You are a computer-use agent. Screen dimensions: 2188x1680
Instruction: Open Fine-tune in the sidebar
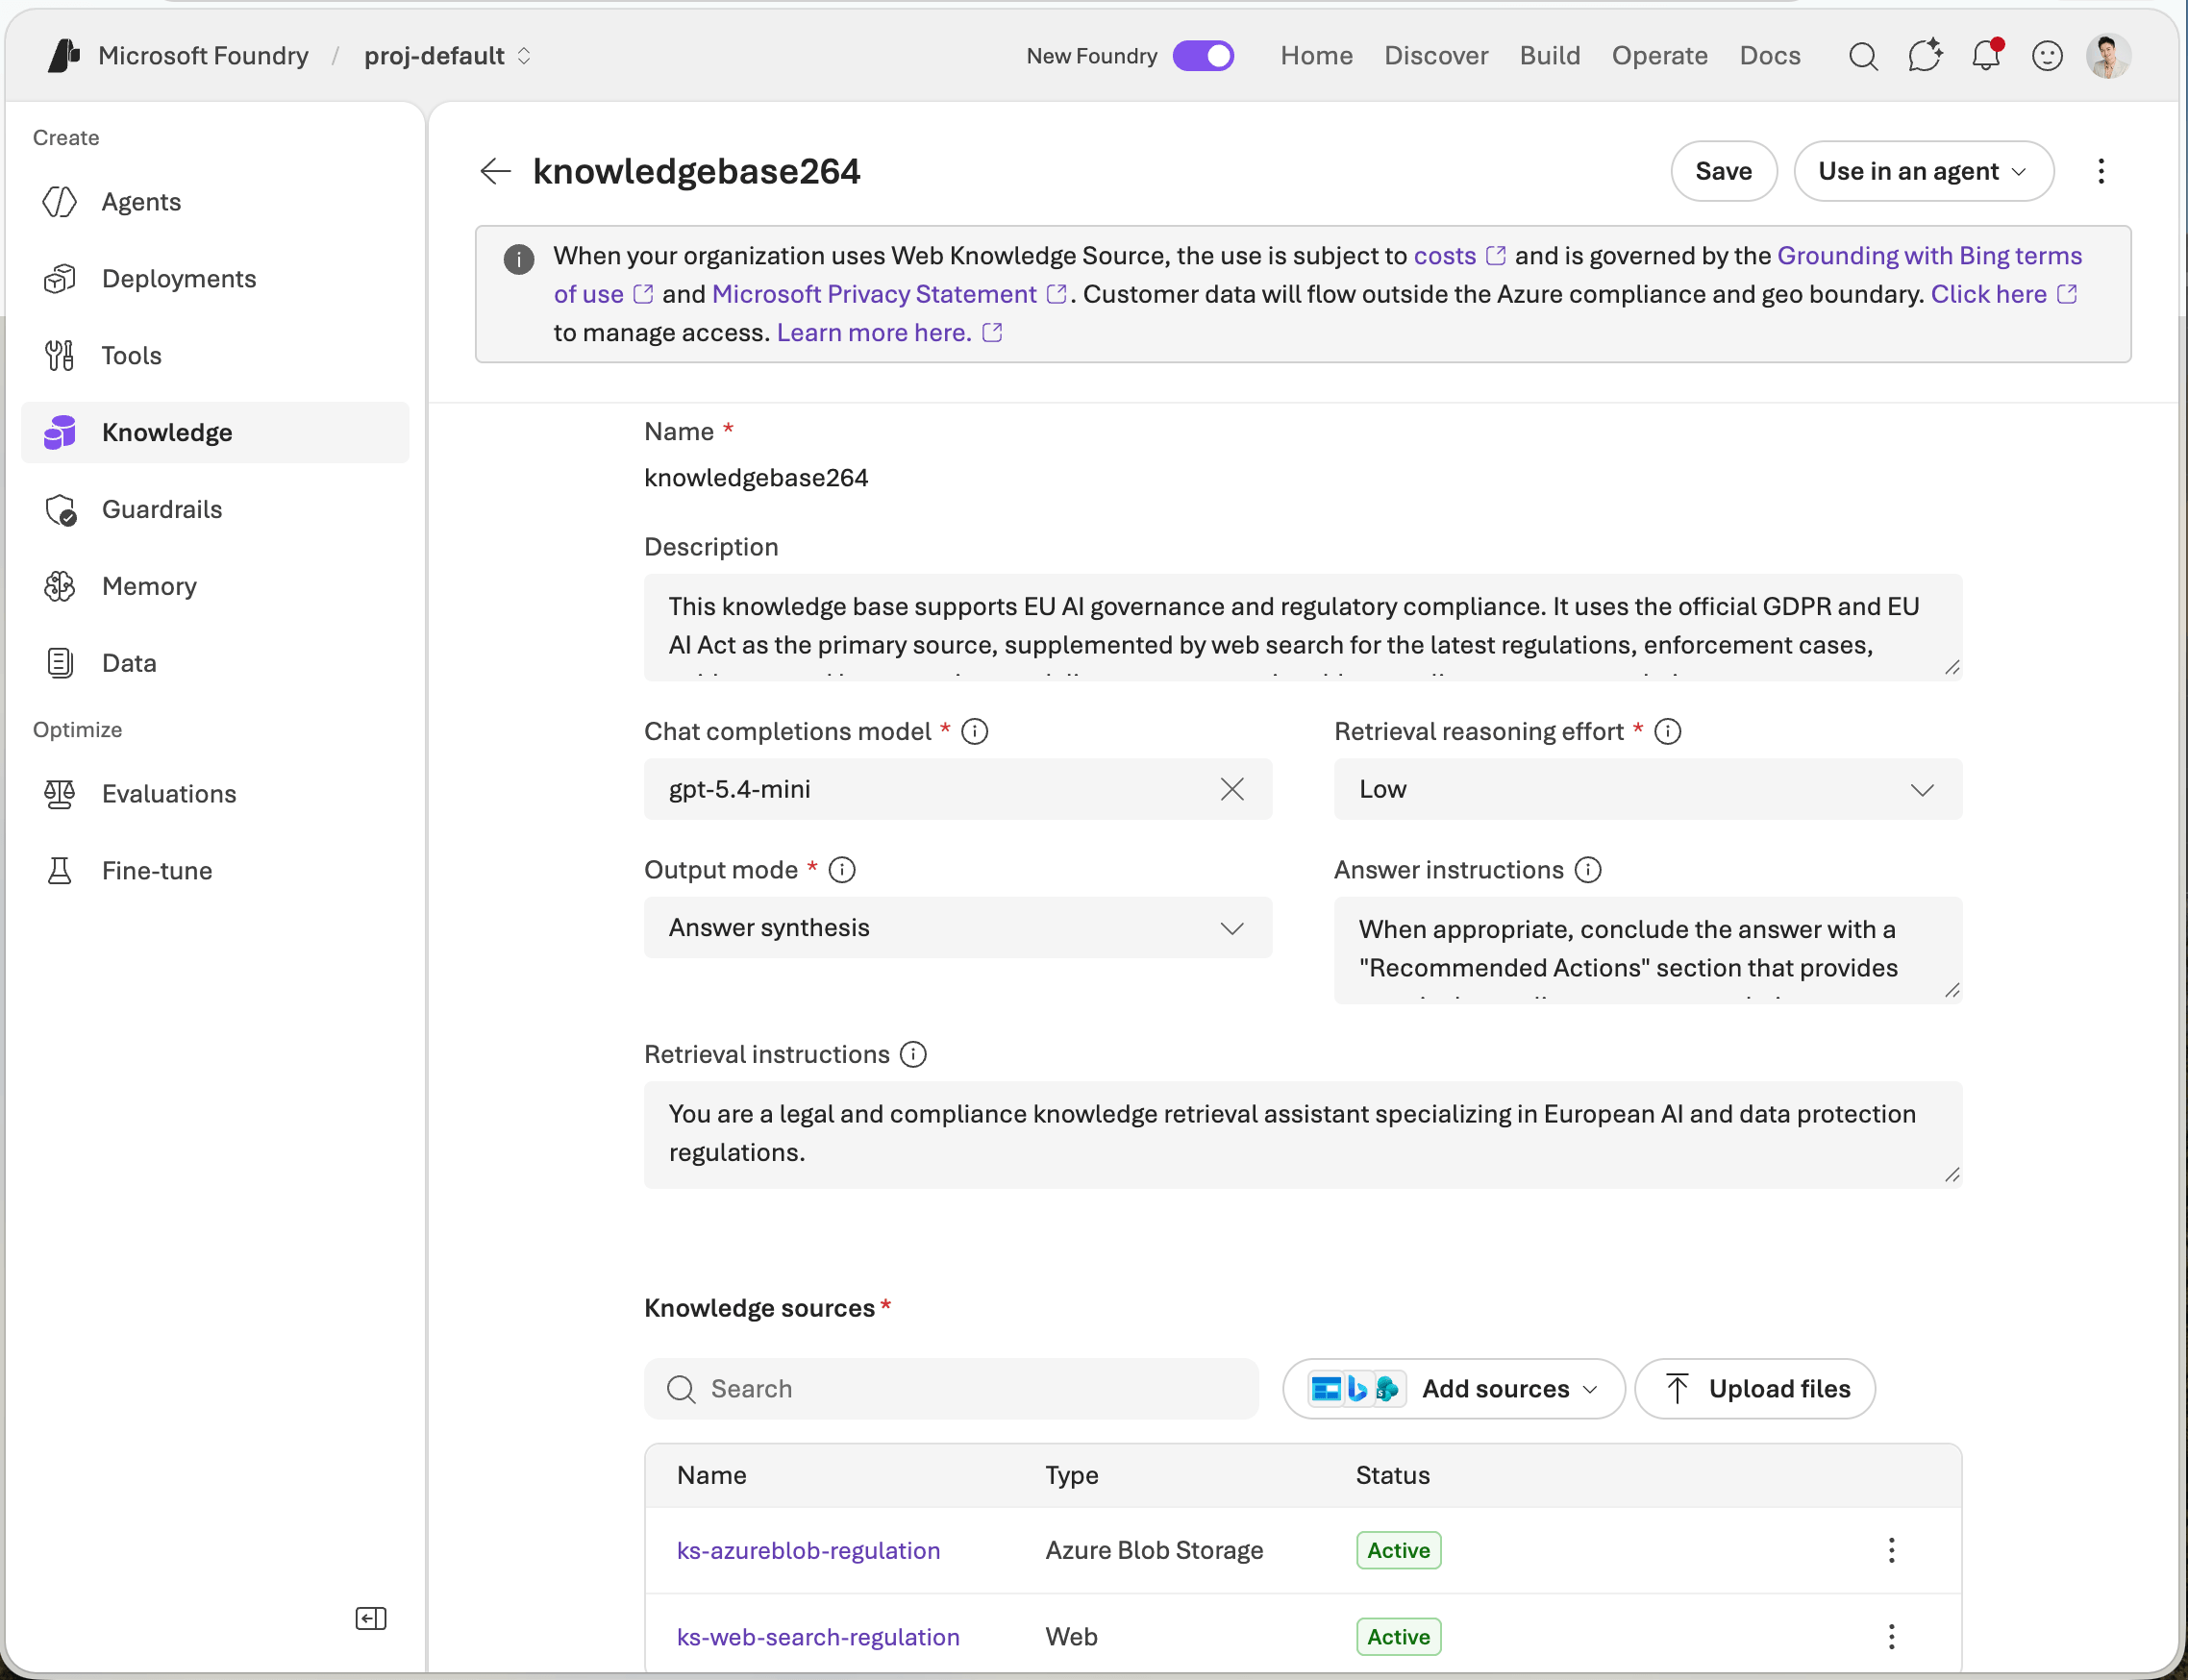pyautogui.click(x=215, y=871)
